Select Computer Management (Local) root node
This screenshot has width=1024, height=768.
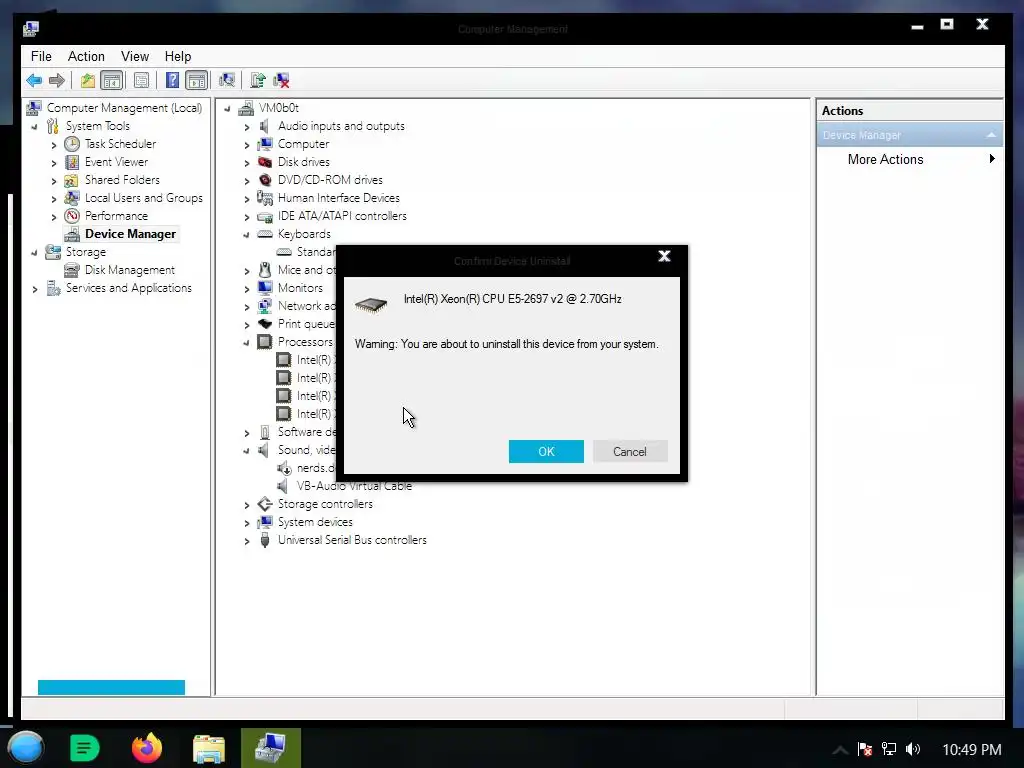[x=124, y=108]
